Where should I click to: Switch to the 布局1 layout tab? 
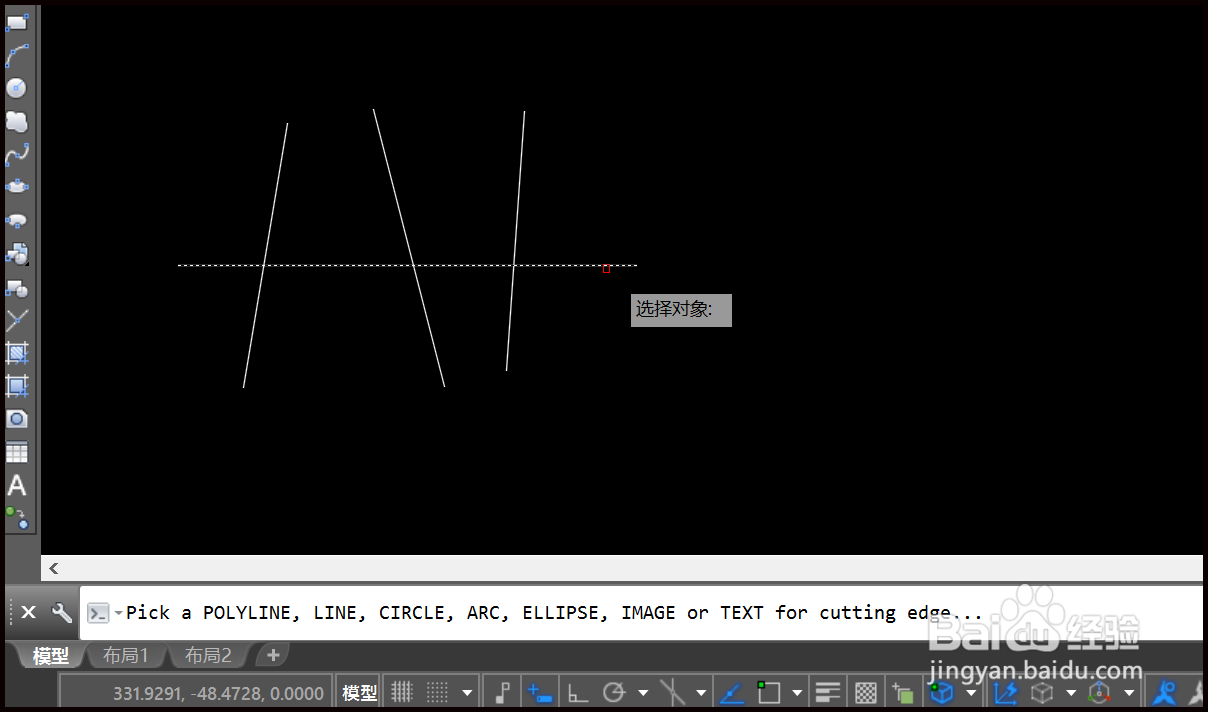125,656
